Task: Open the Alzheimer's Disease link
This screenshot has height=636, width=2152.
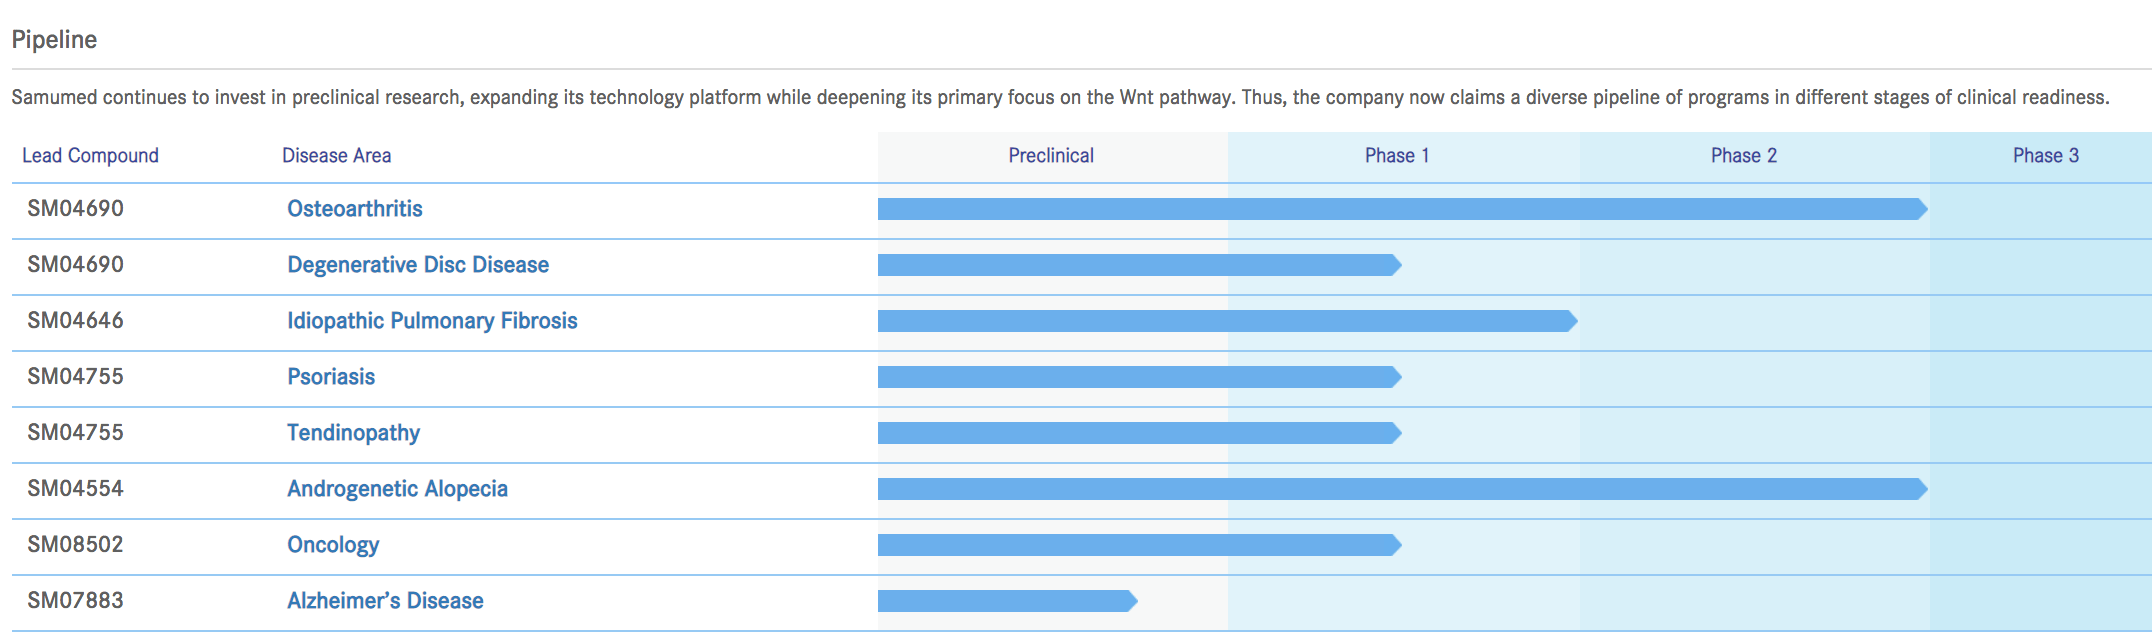Action: point(385,601)
